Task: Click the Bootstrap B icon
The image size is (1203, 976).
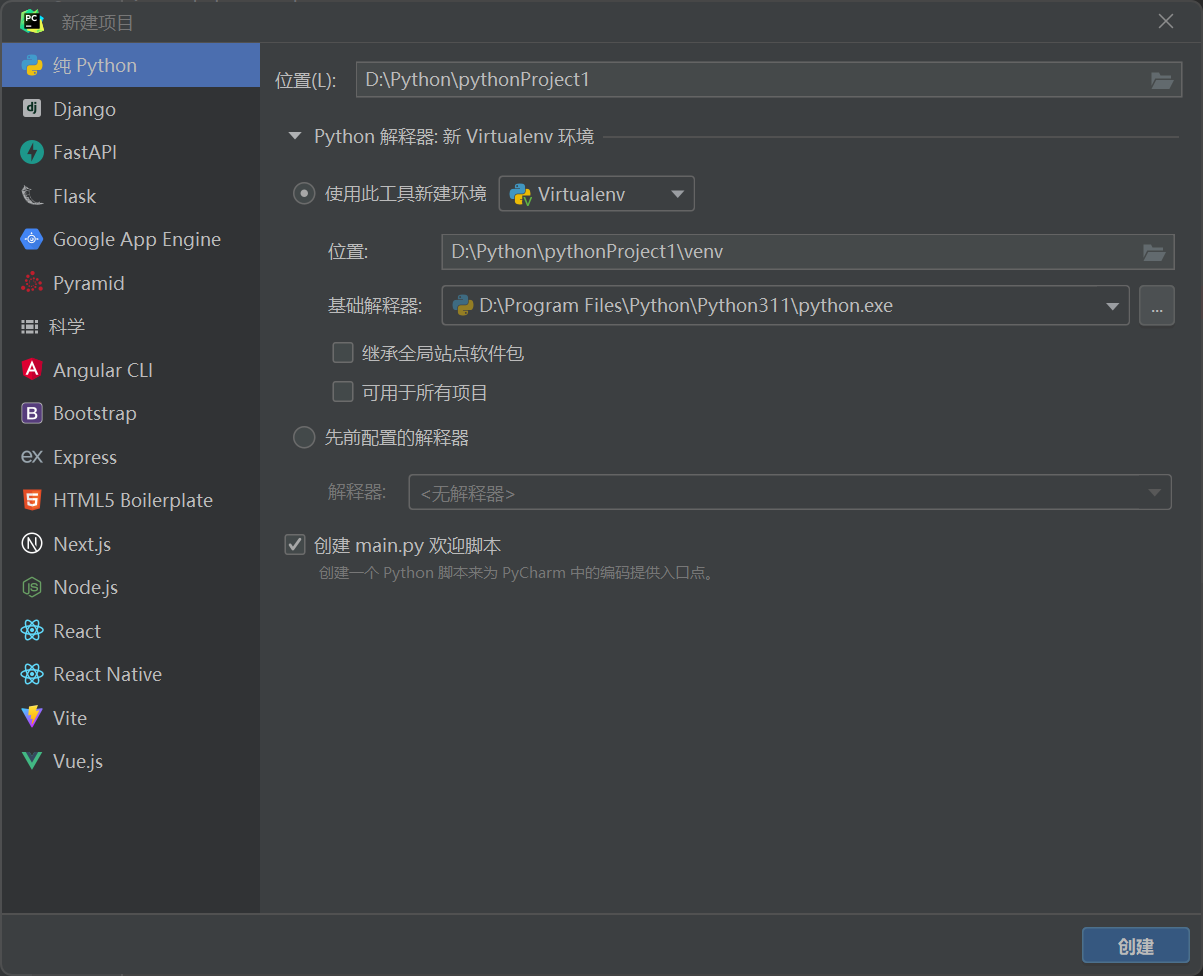Action: [x=32, y=413]
